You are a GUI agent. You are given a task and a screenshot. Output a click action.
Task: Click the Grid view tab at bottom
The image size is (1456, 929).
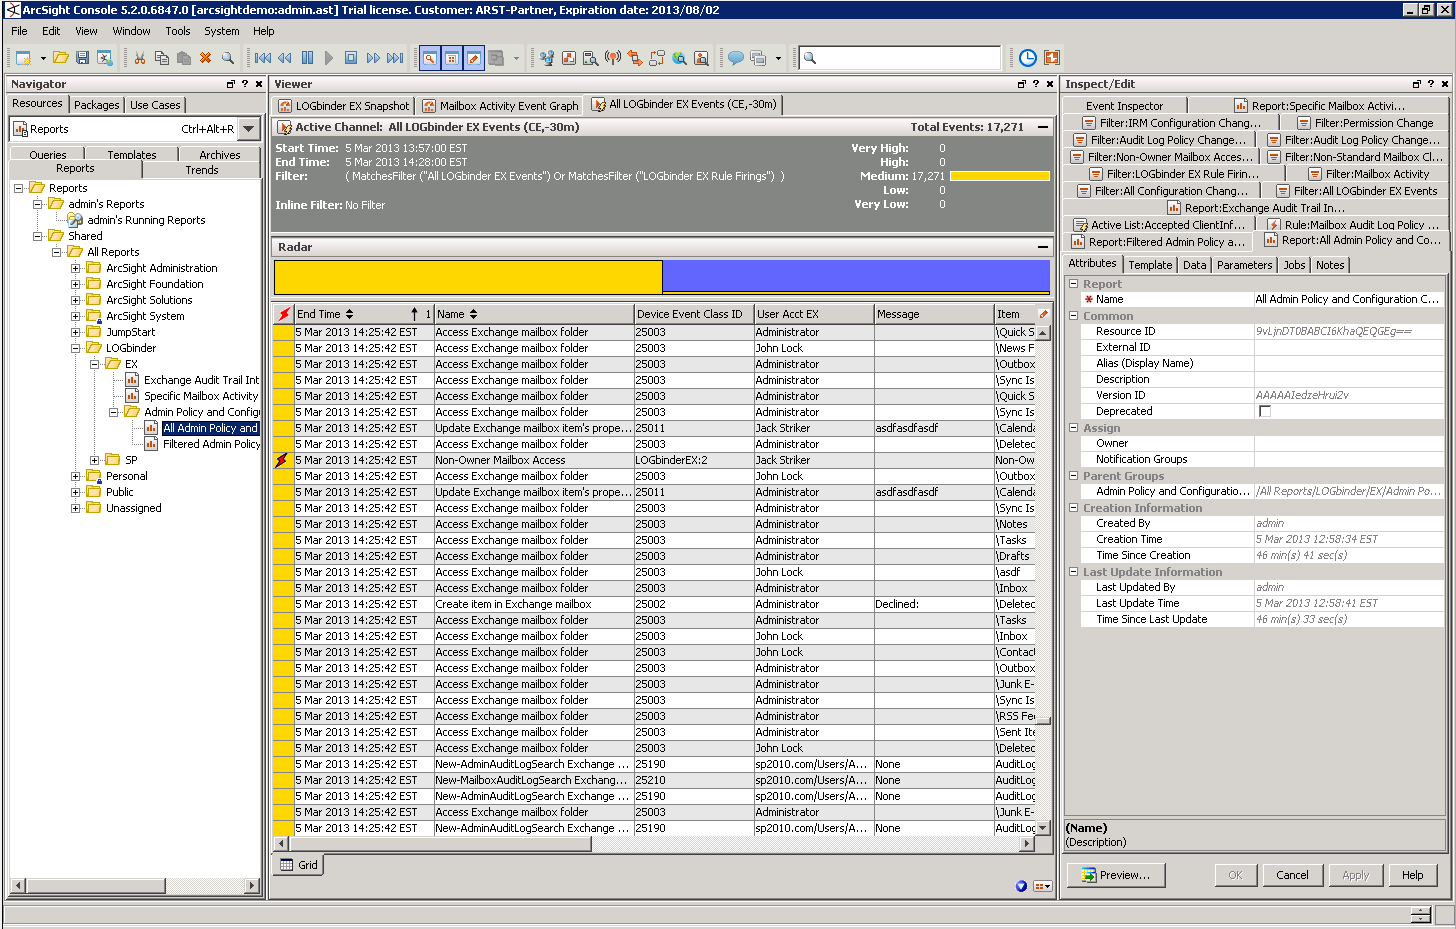[299, 865]
